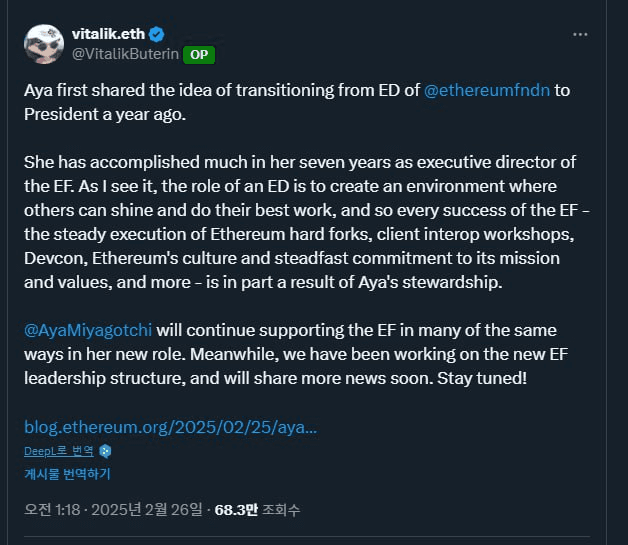Open the vitalik.eth display name
This screenshot has height=545, width=628.
(x=114, y=34)
